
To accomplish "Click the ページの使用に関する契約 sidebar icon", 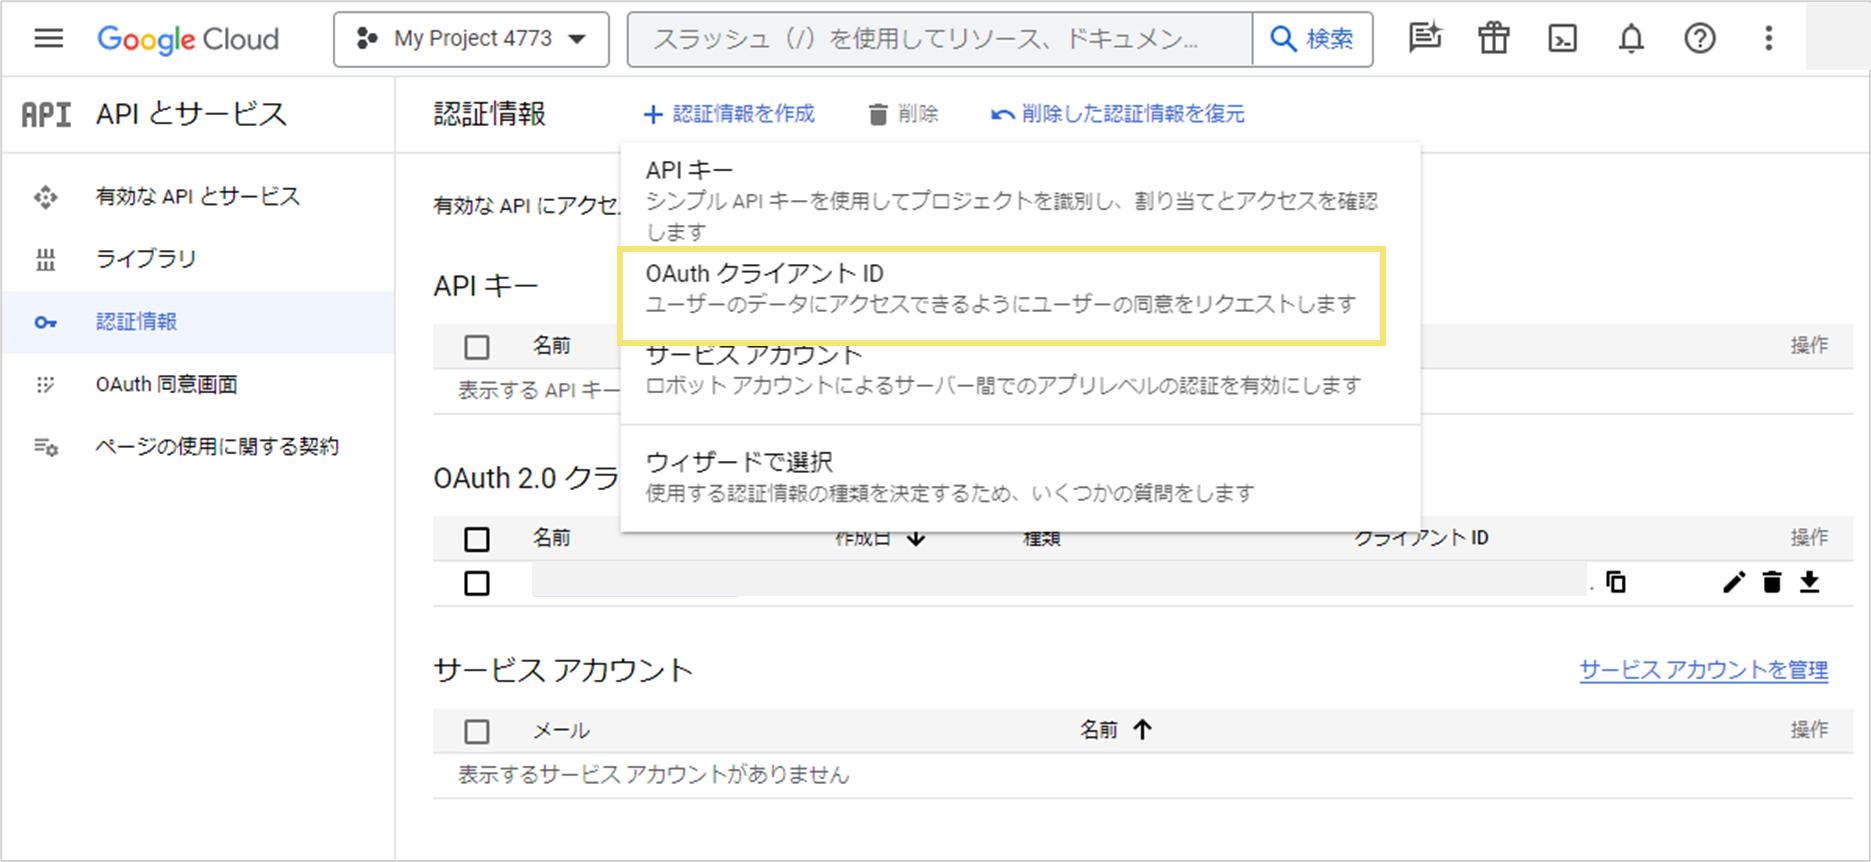I will (x=46, y=447).
